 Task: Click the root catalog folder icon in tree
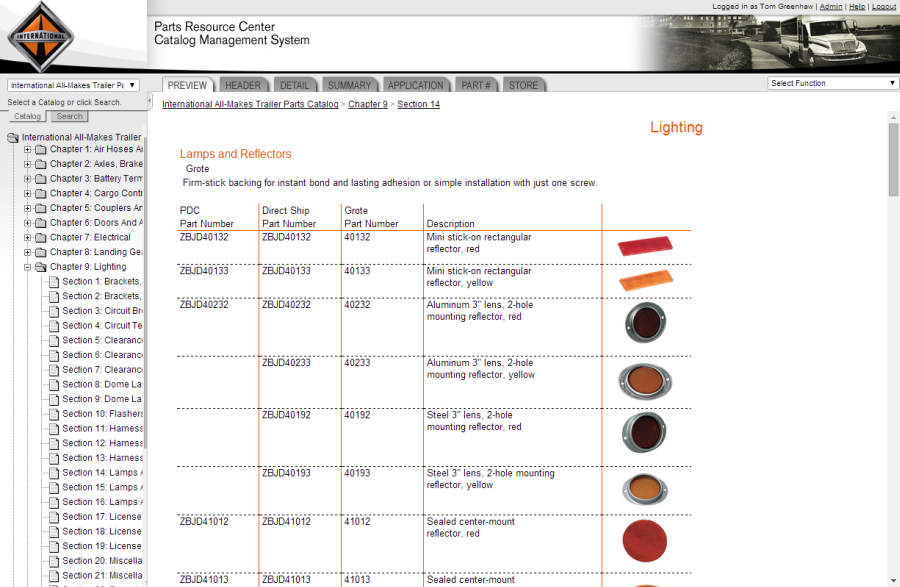(x=13, y=138)
